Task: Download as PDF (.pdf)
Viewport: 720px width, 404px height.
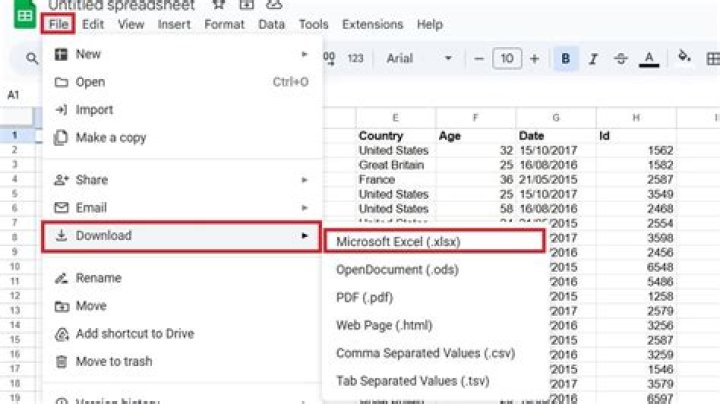Action: coord(435,298)
